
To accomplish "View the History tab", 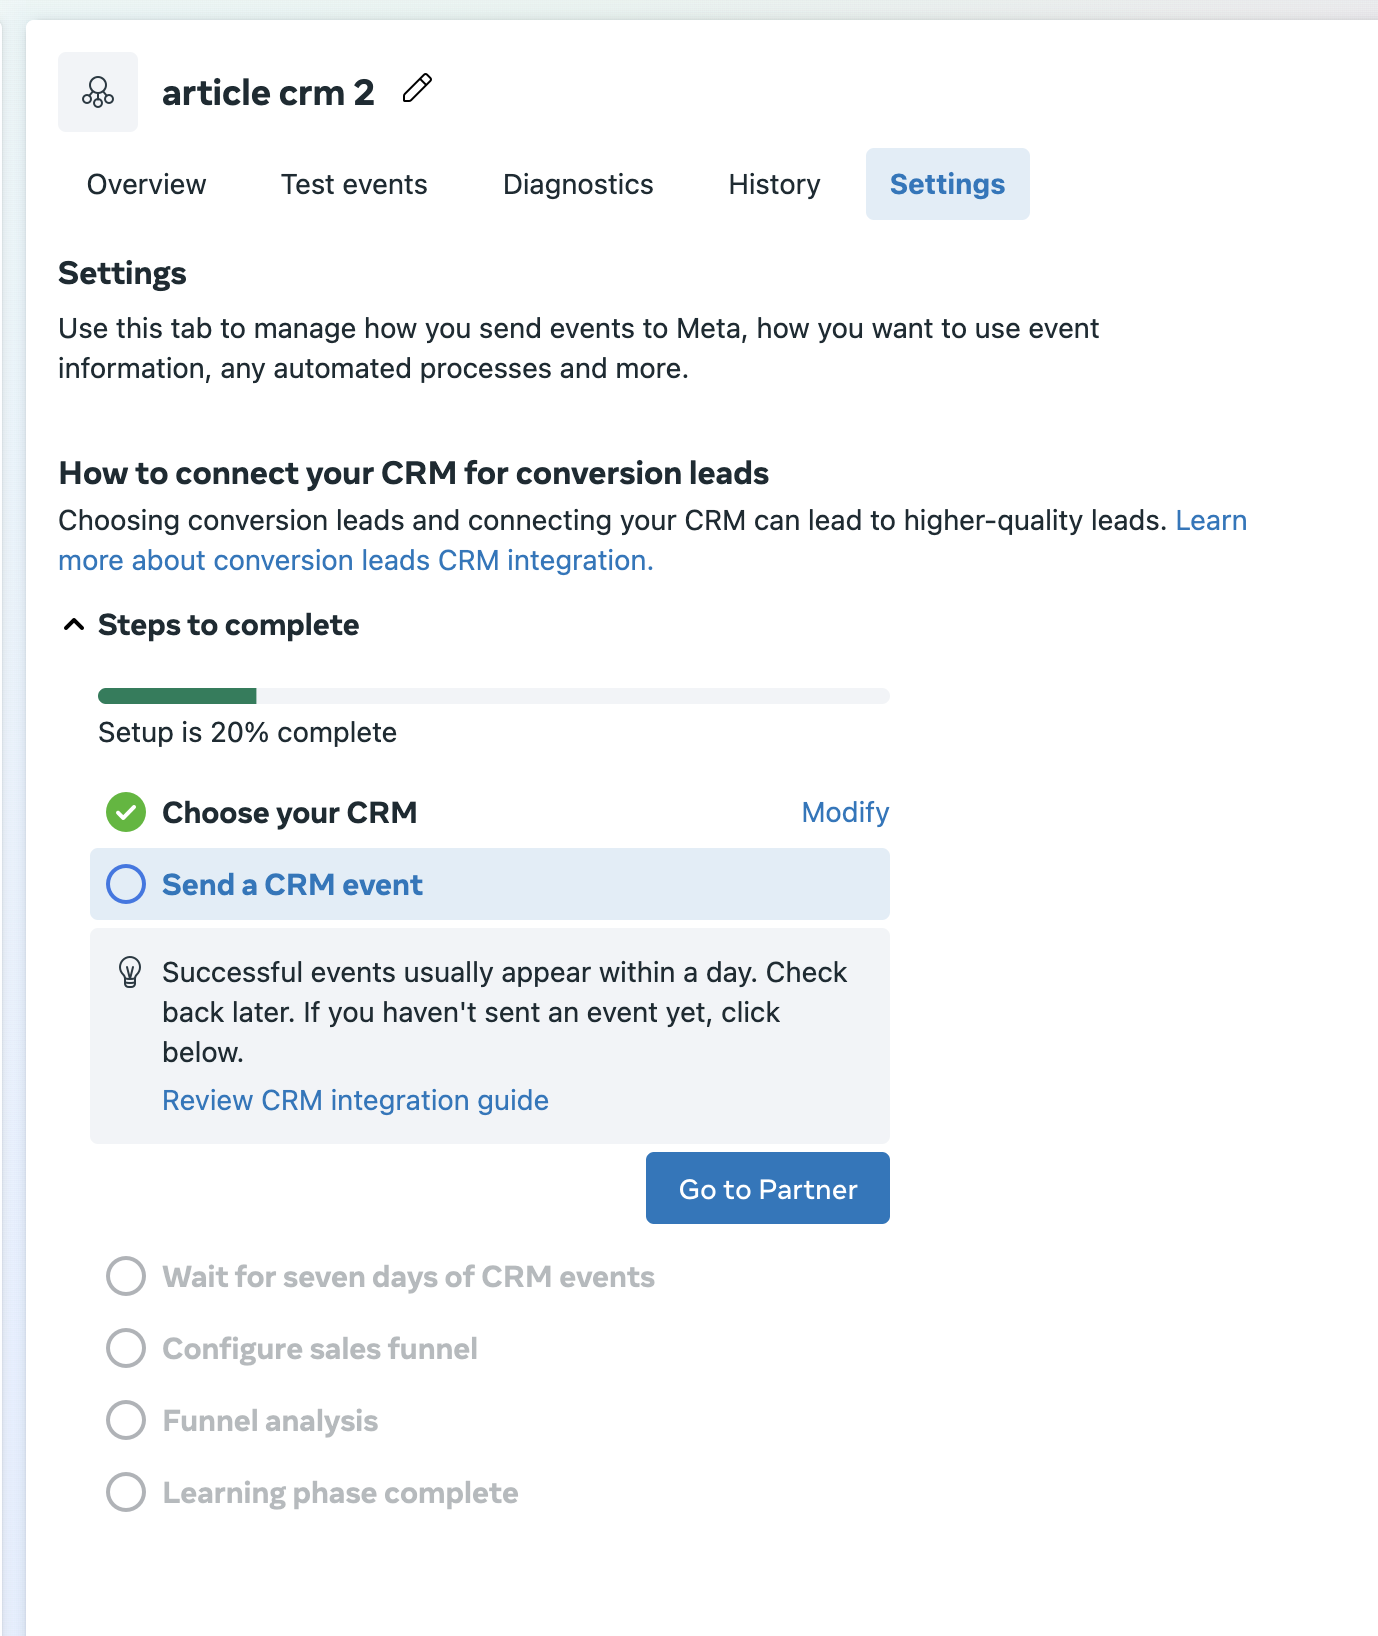I will tap(774, 184).
